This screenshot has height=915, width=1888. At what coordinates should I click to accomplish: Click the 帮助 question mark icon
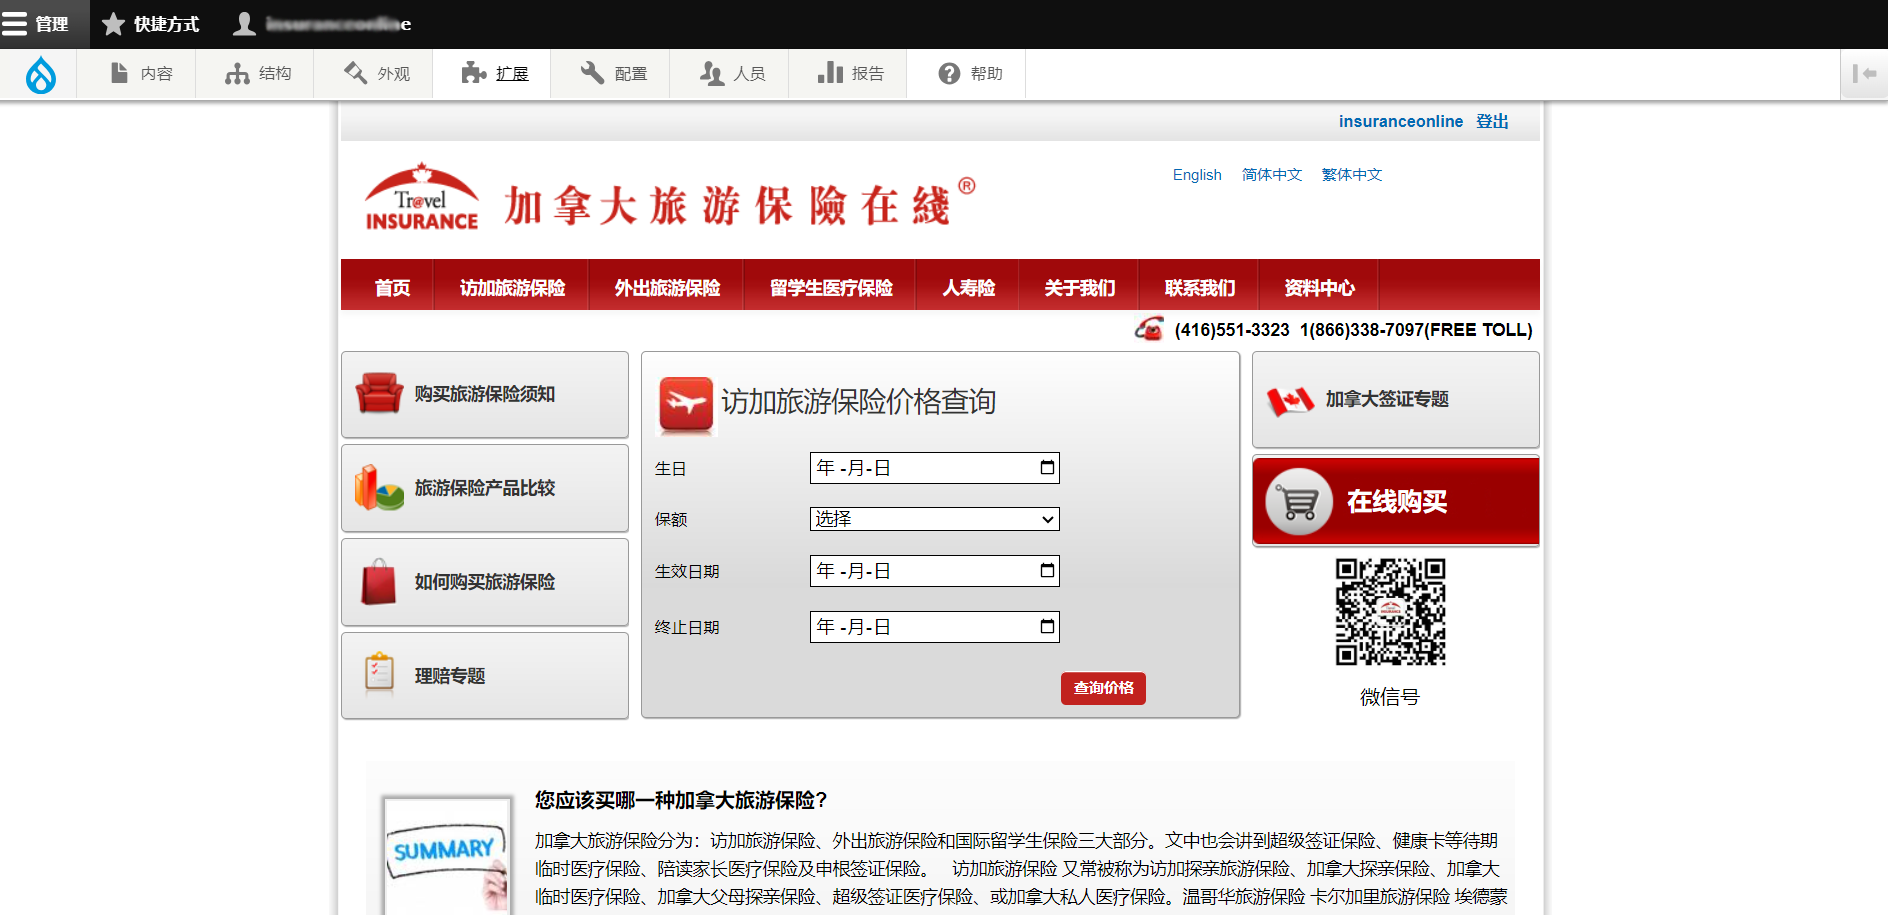coord(949,73)
